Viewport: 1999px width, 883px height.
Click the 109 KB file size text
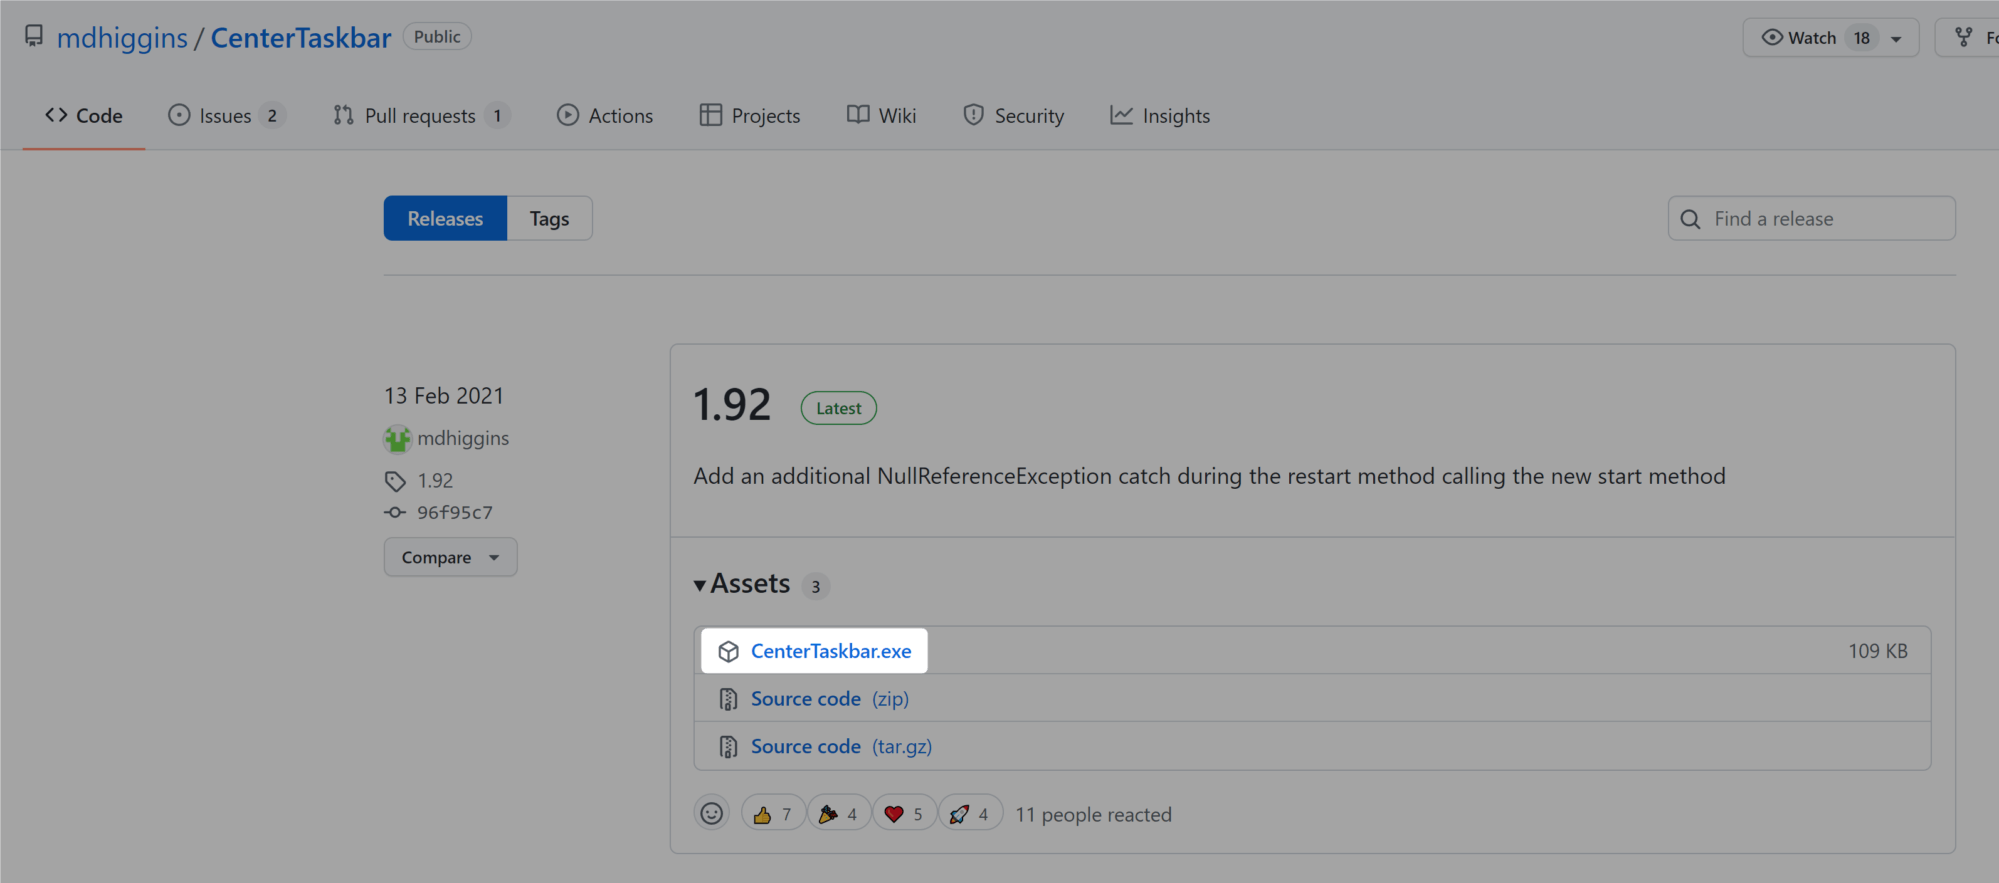[x=1878, y=651]
